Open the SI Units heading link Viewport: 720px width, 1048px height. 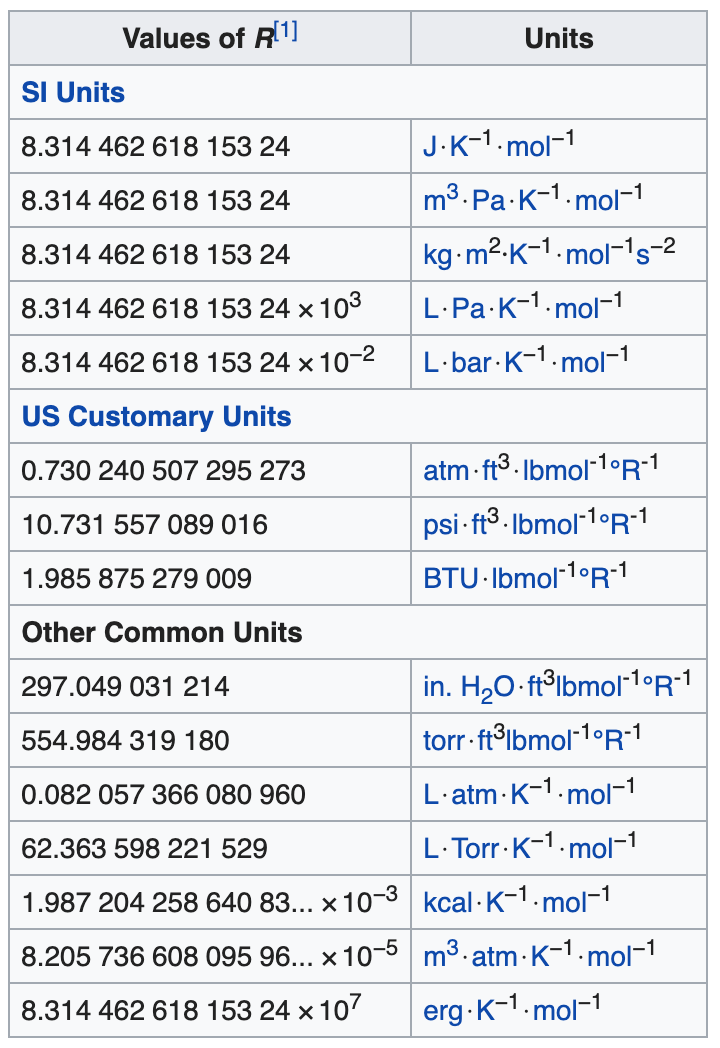(73, 93)
